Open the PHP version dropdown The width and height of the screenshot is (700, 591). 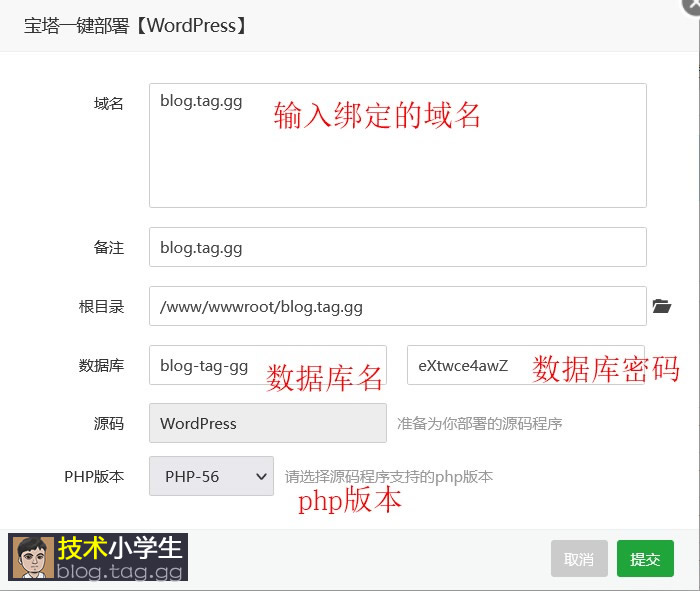211,476
